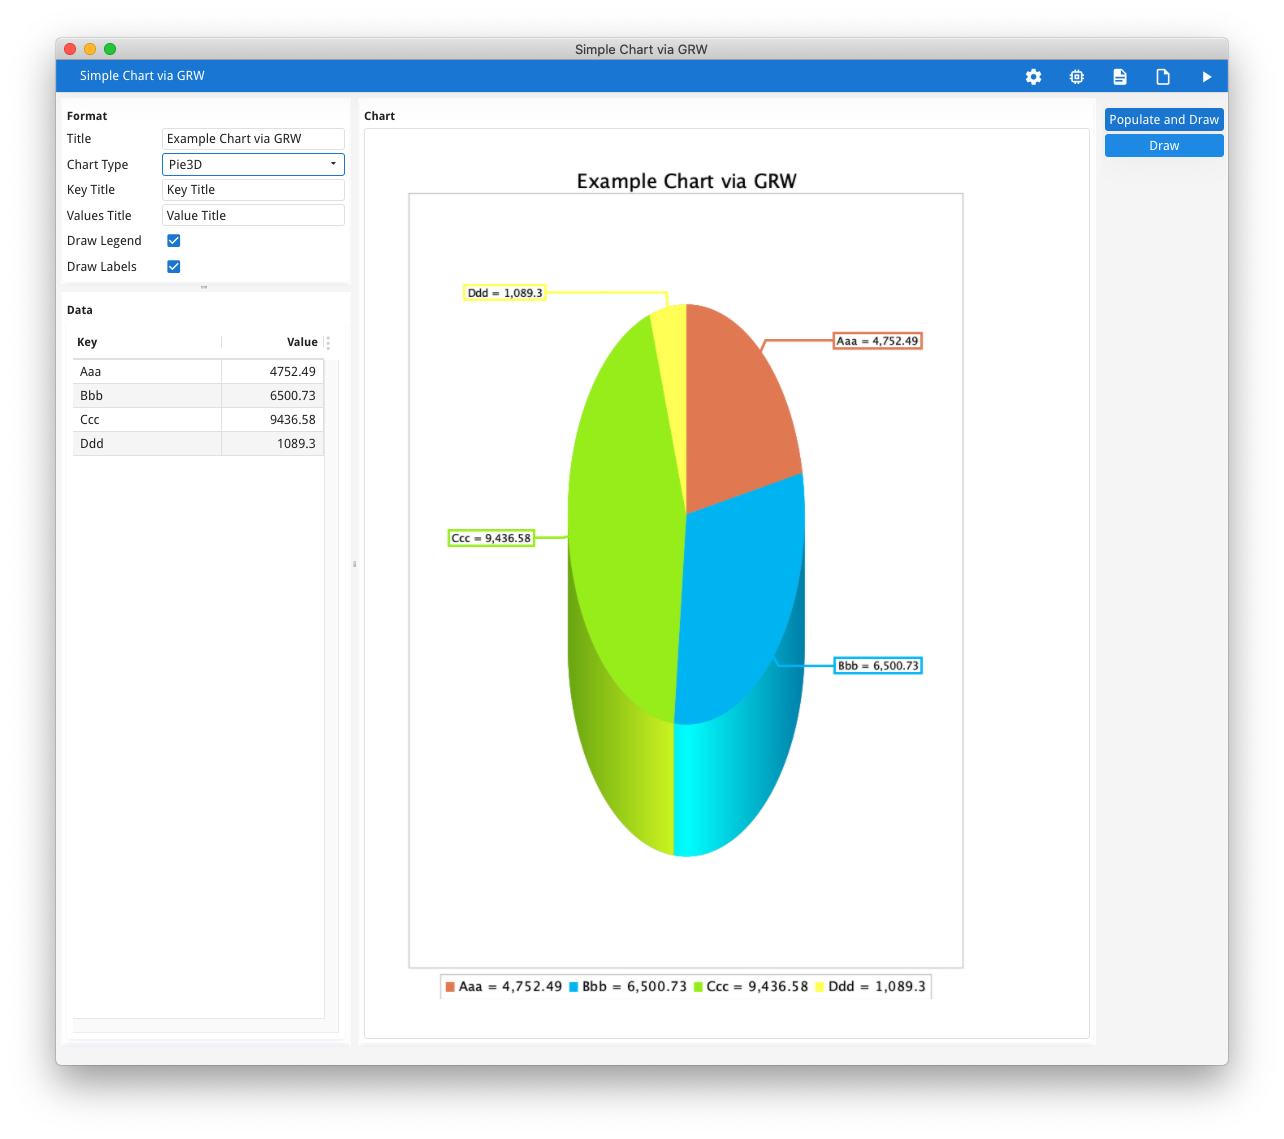Select the Bbb row value 6500.73
The image size is (1284, 1139).
point(292,395)
